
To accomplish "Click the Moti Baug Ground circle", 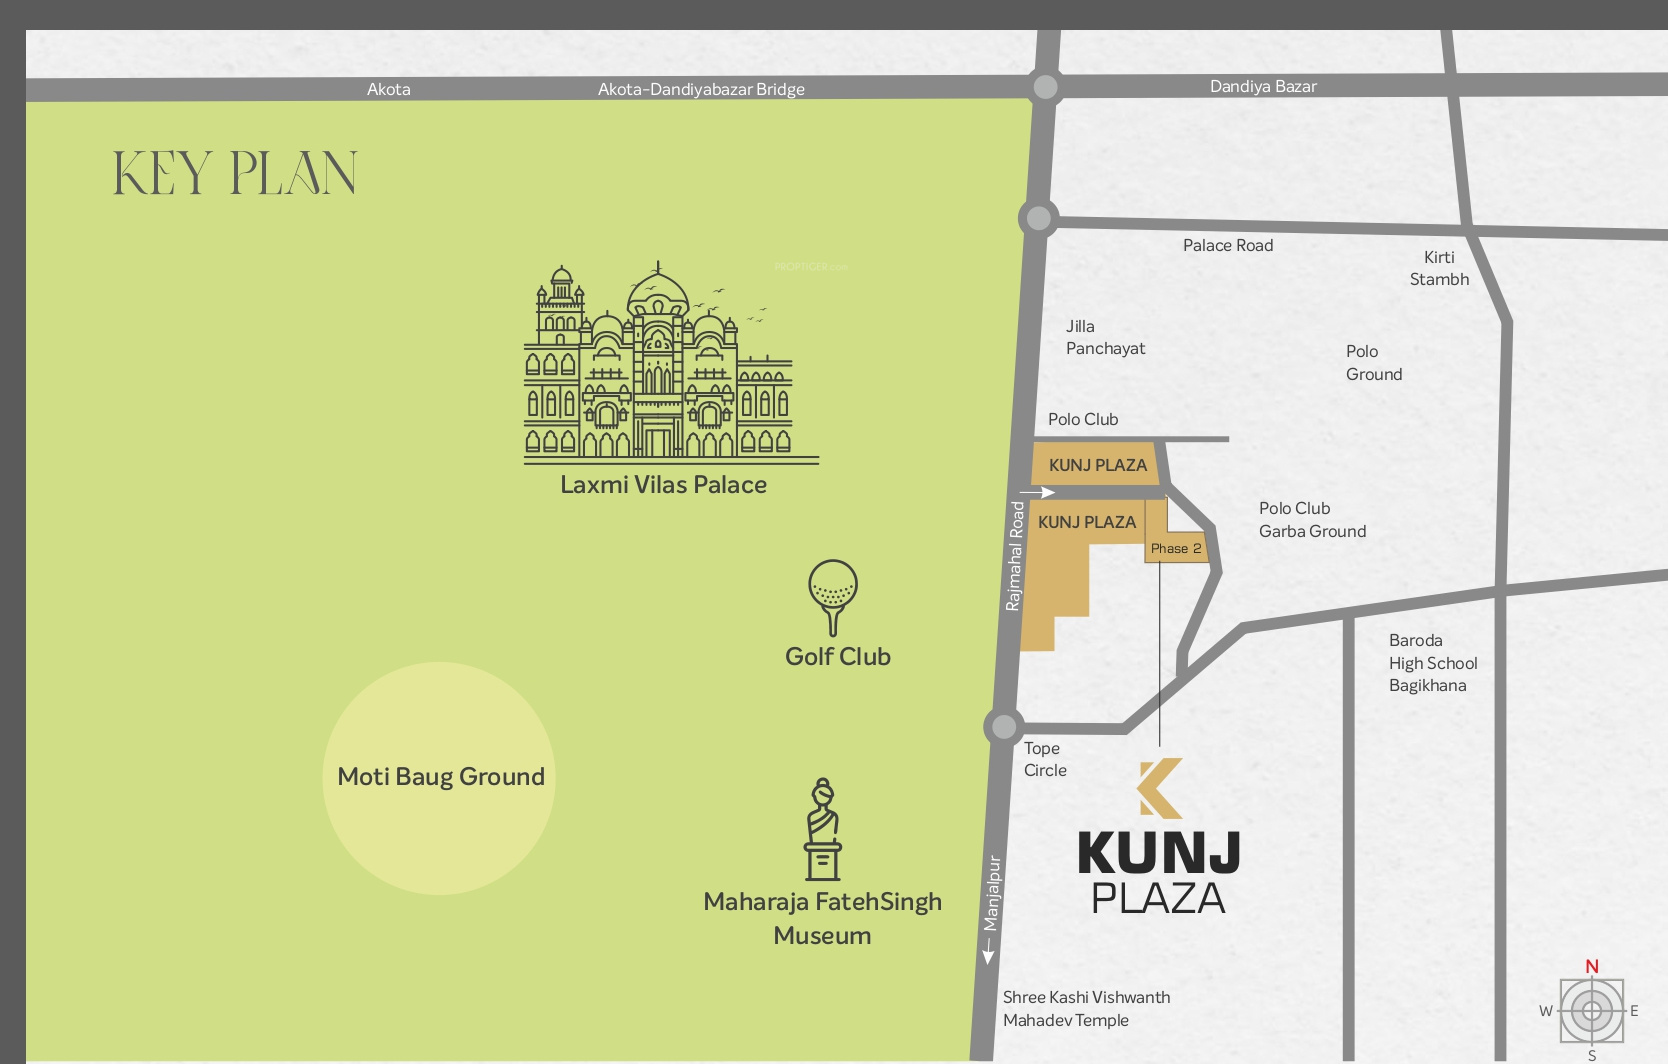I will coord(440,777).
